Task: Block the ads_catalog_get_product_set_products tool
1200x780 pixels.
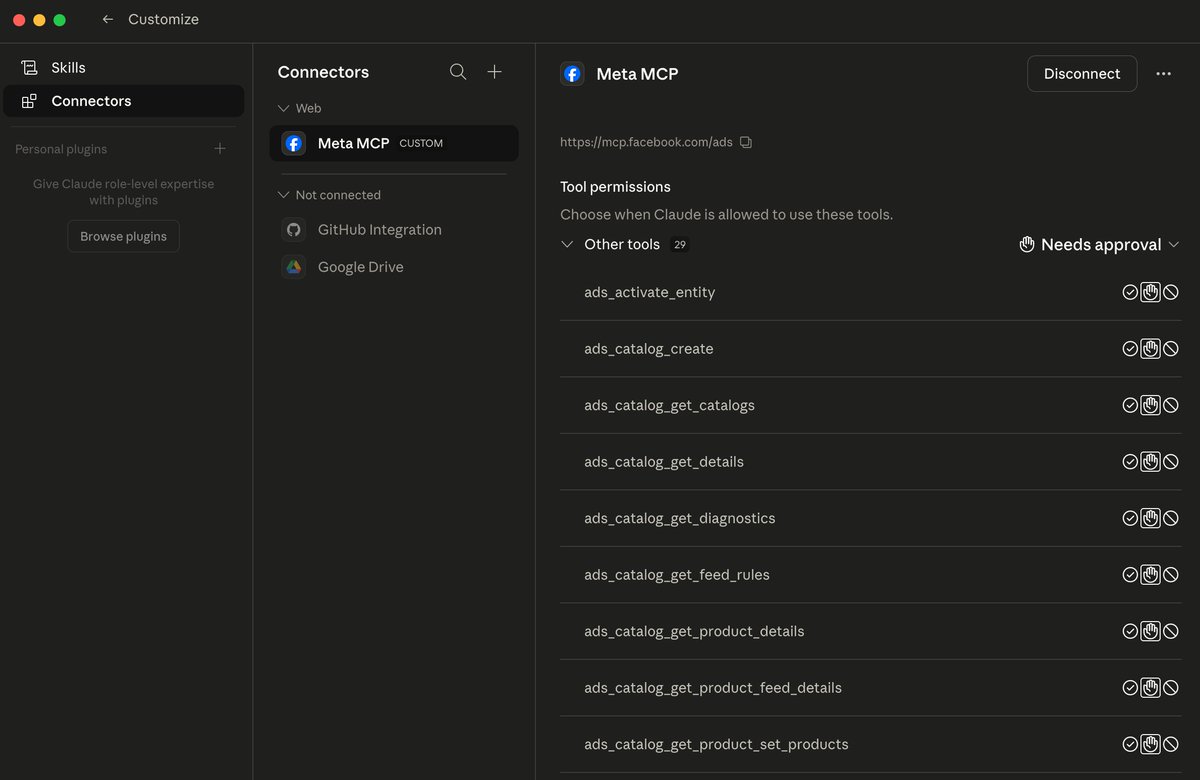Action: [x=1171, y=744]
